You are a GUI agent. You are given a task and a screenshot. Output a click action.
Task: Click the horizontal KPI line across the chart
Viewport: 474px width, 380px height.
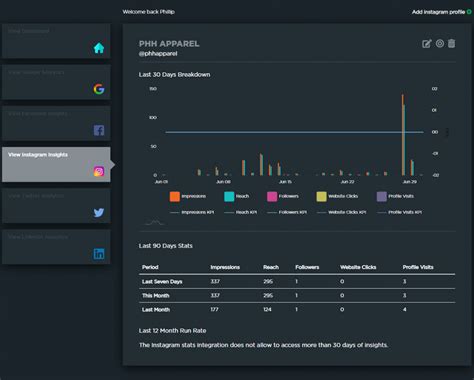pos(294,132)
